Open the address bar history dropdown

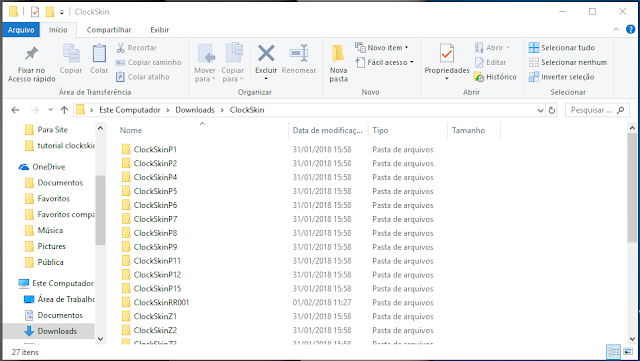tap(540, 110)
